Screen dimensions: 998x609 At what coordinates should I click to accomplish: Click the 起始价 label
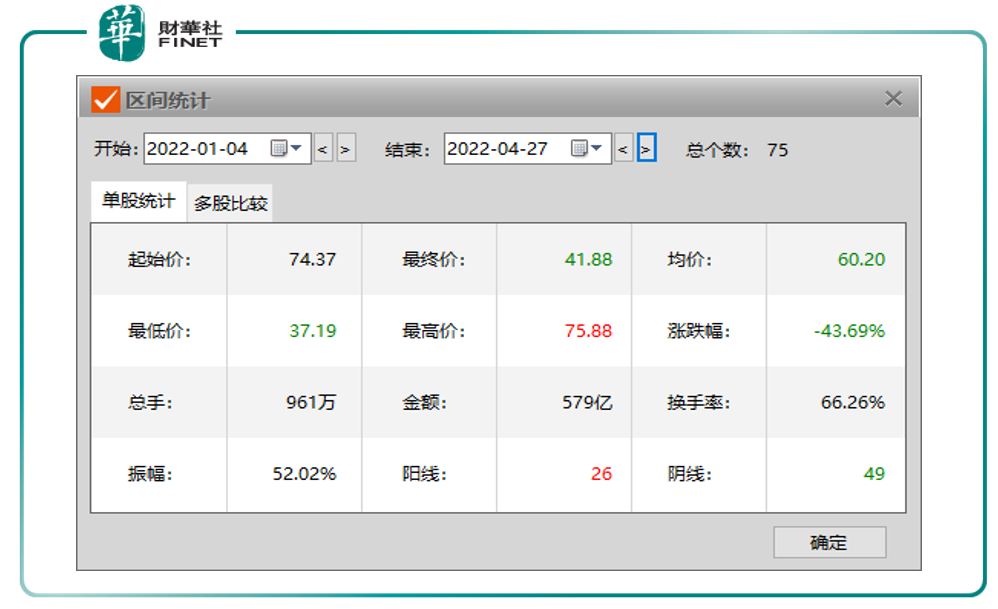[x=159, y=260]
